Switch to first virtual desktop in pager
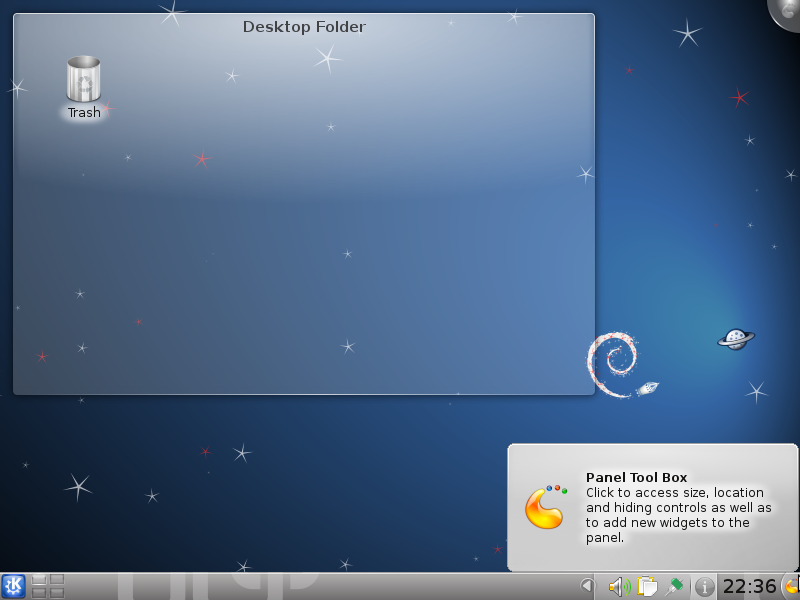800x600 pixels. pyautogui.click(x=39, y=580)
